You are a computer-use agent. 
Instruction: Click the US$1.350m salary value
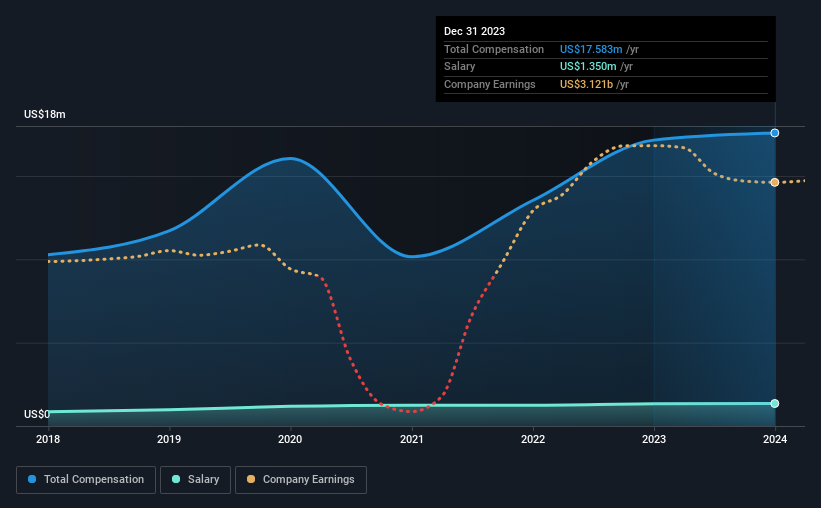click(x=588, y=67)
